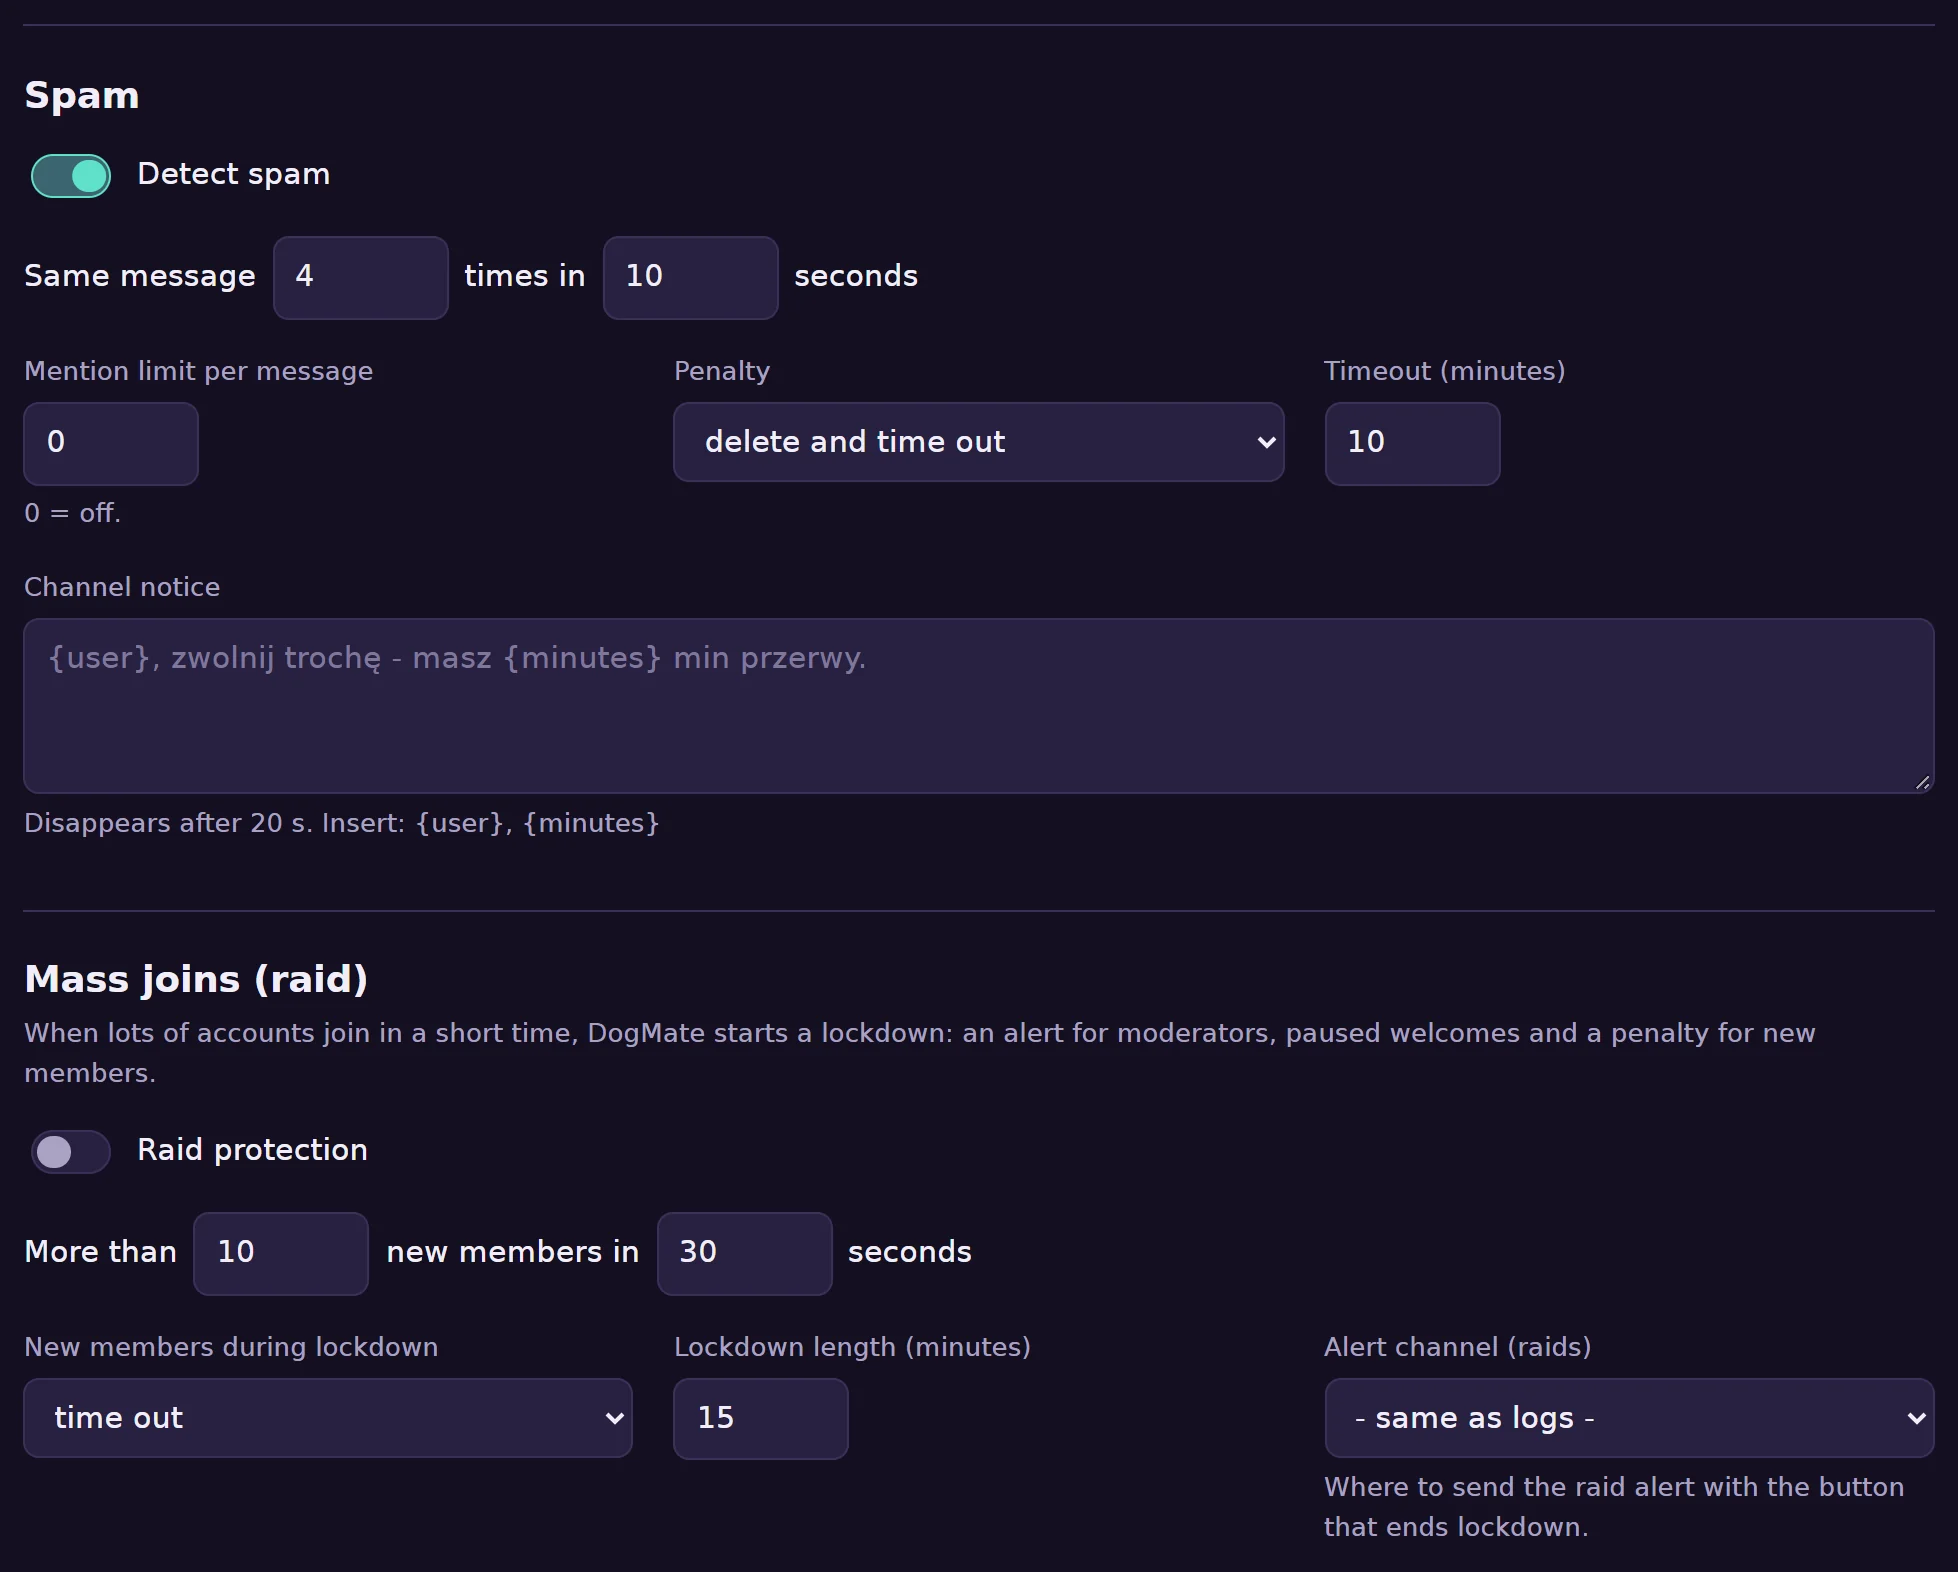Click the Spam section heading
1958x1572 pixels.
click(82, 96)
